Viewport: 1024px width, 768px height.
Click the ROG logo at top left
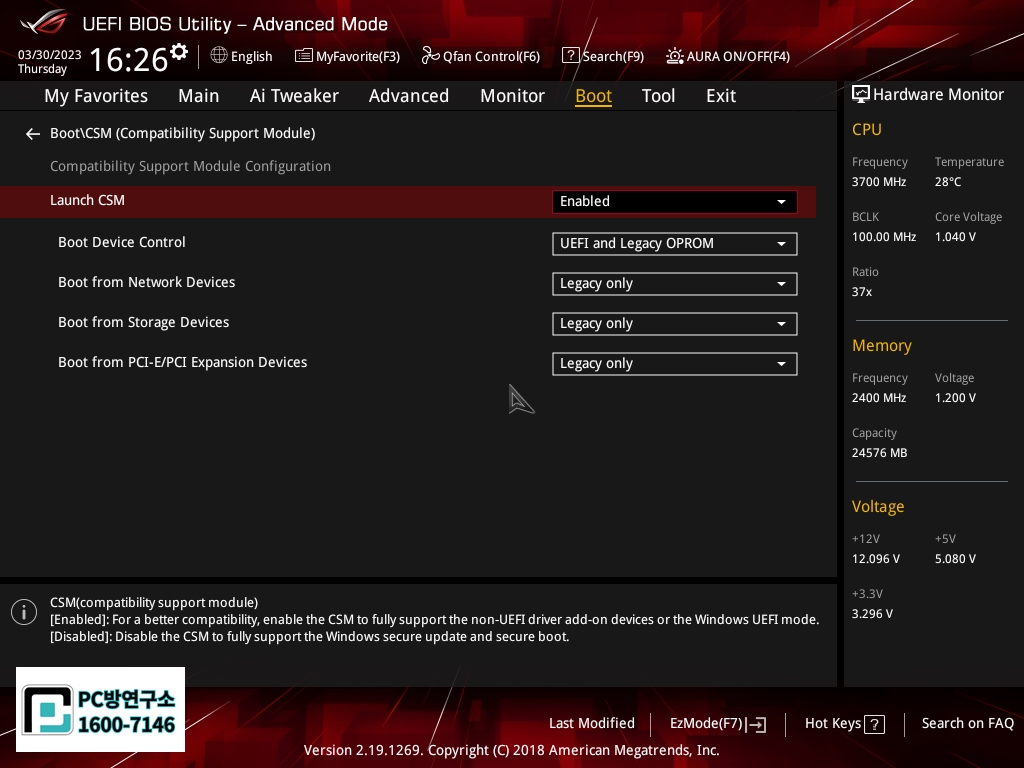[x=44, y=23]
